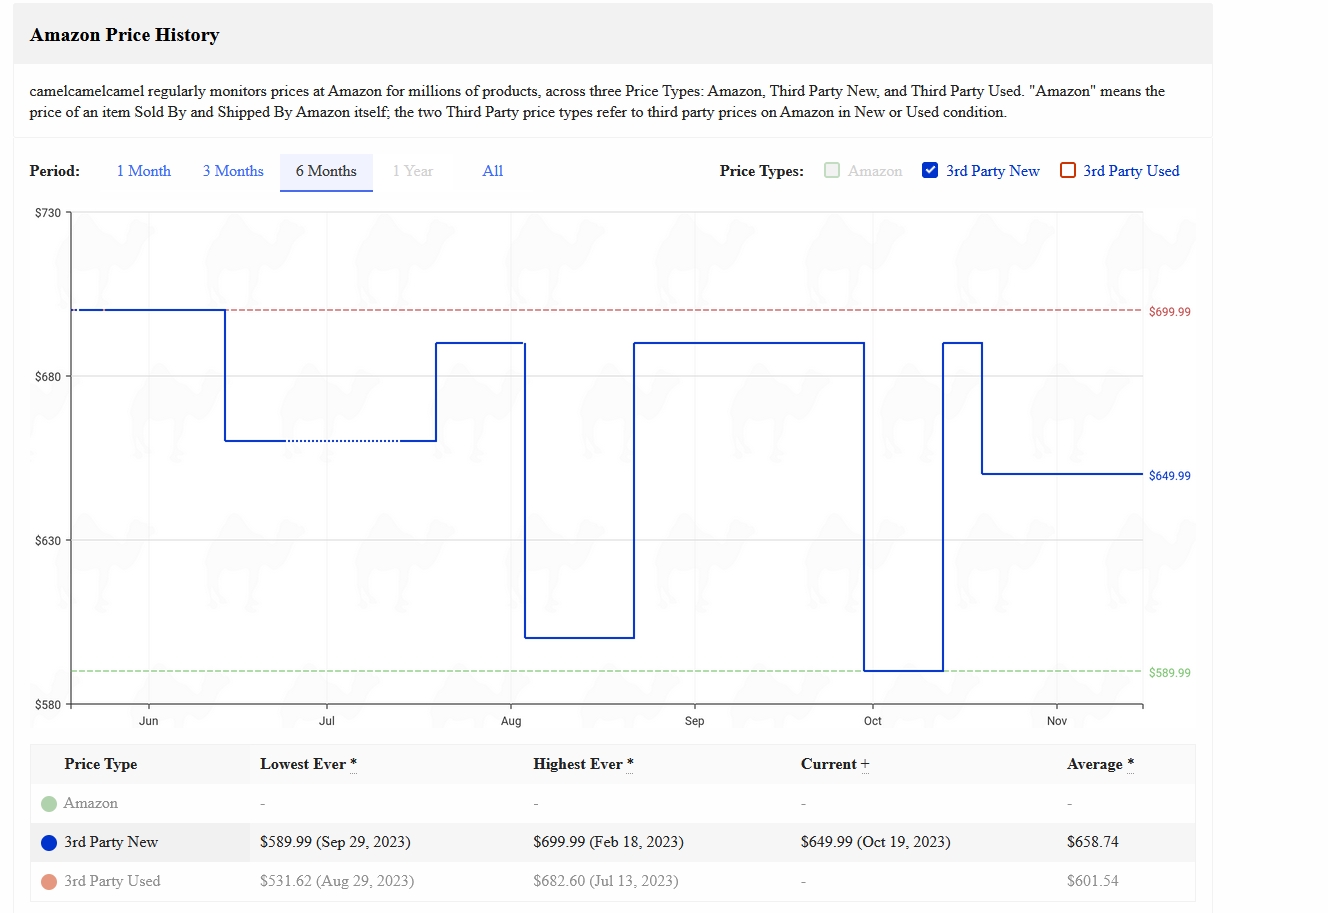Viewport: 1328px width, 913px height.
Task: Click the Price Type column header
Action: click(x=101, y=764)
